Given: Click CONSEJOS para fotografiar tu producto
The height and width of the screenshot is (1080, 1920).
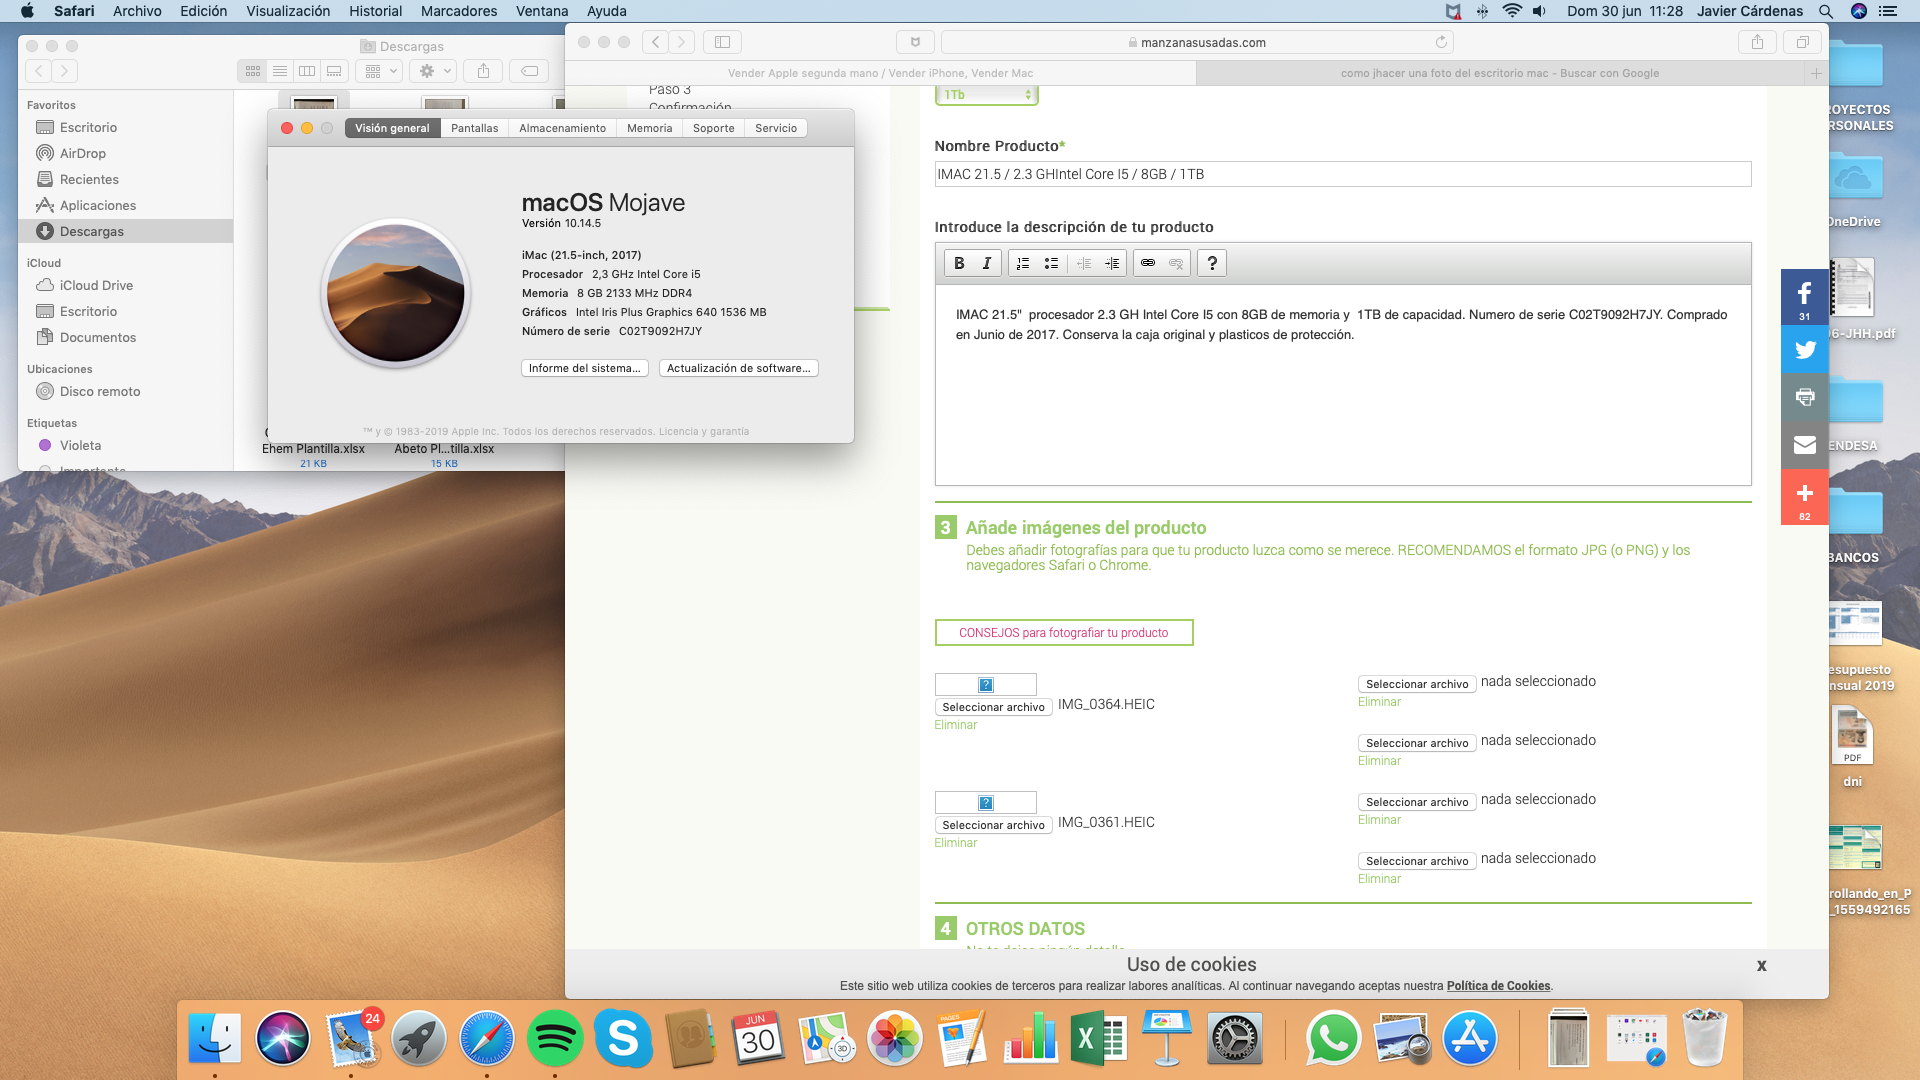Looking at the screenshot, I should click(1063, 633).
